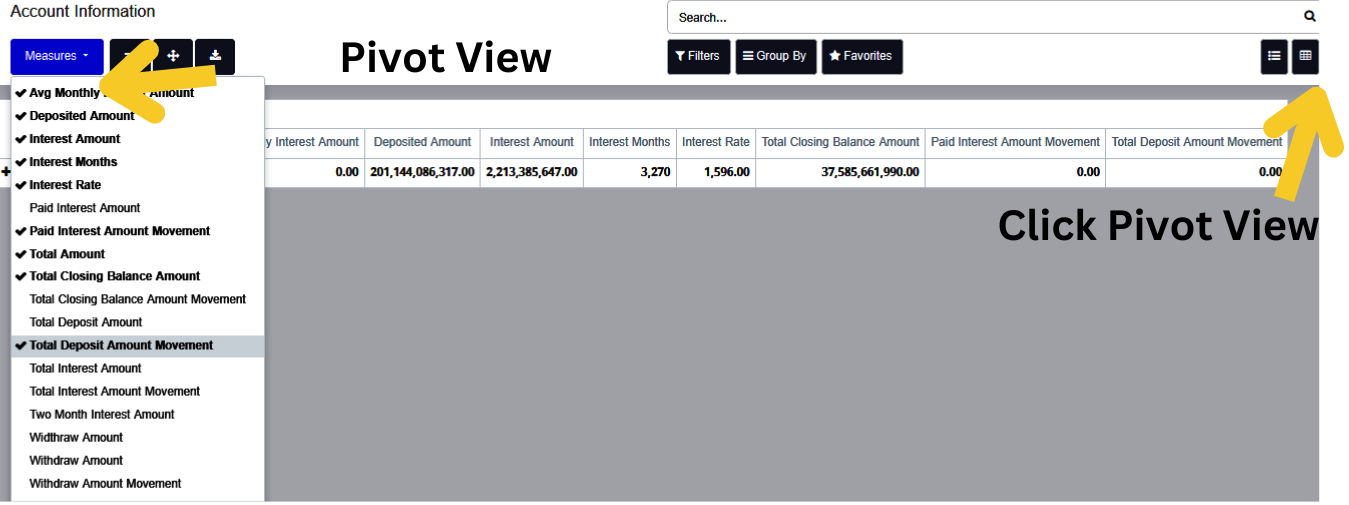This screenshot has width=1349, height=505.
Task: Click the 37,585,661,990.00 closing balance cell
Action: click(840, 172)
